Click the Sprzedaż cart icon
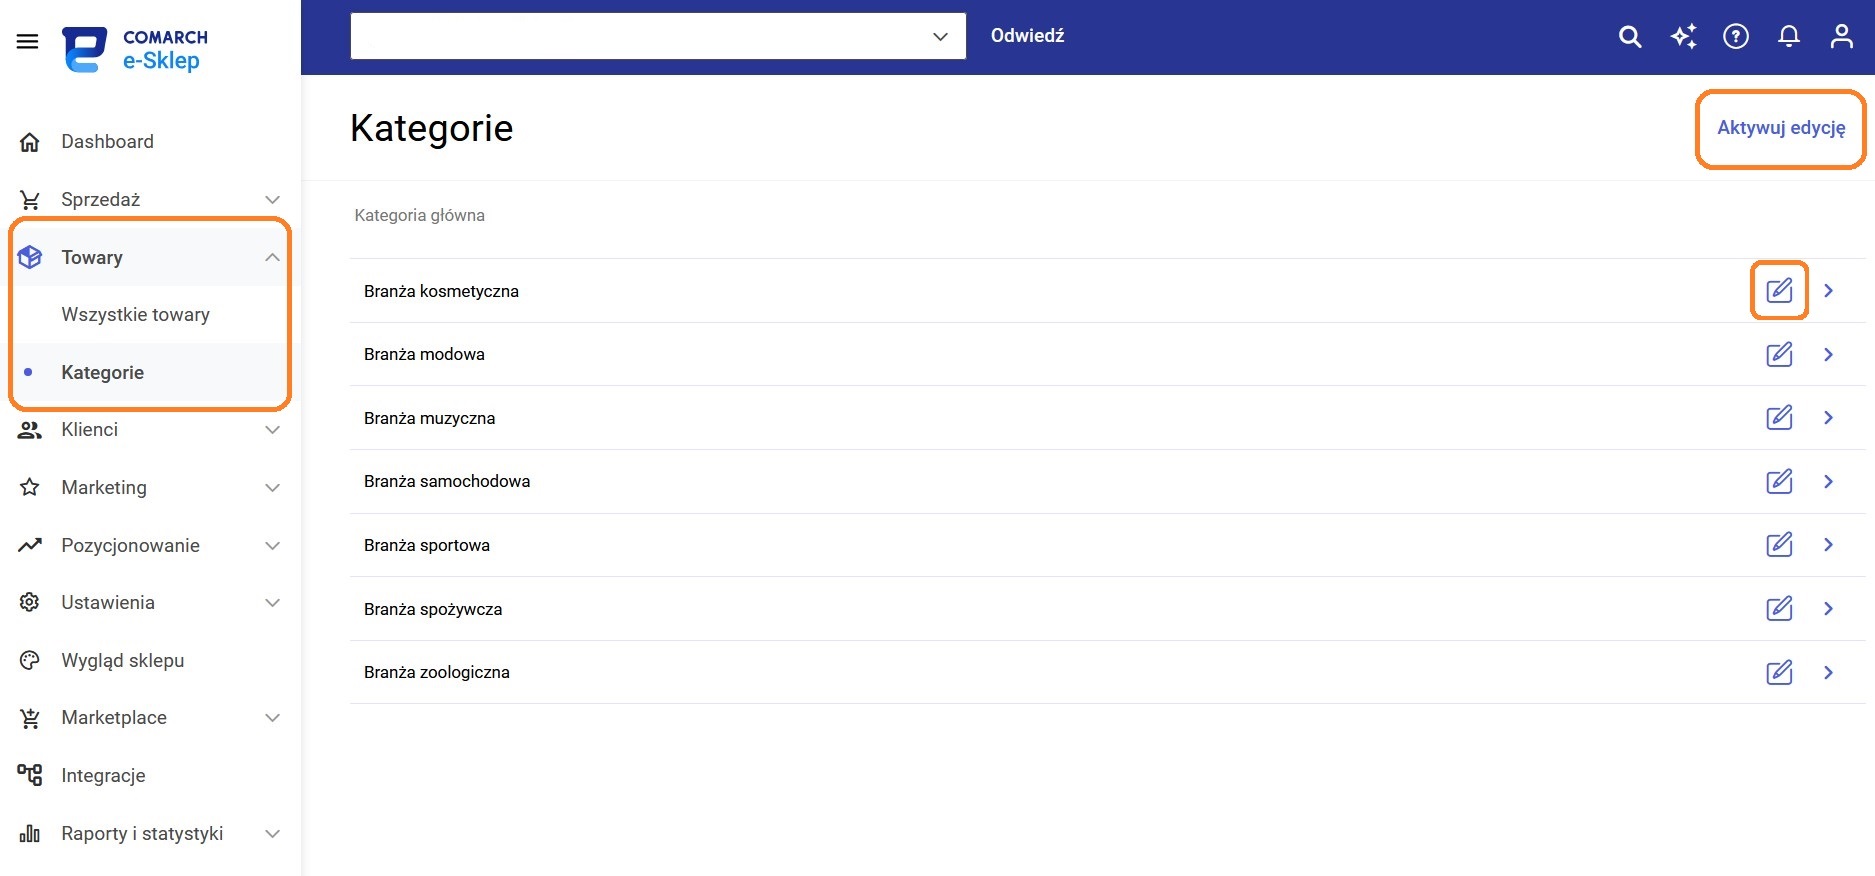The width and height of the screenshot is (1875, 876). 30,200
